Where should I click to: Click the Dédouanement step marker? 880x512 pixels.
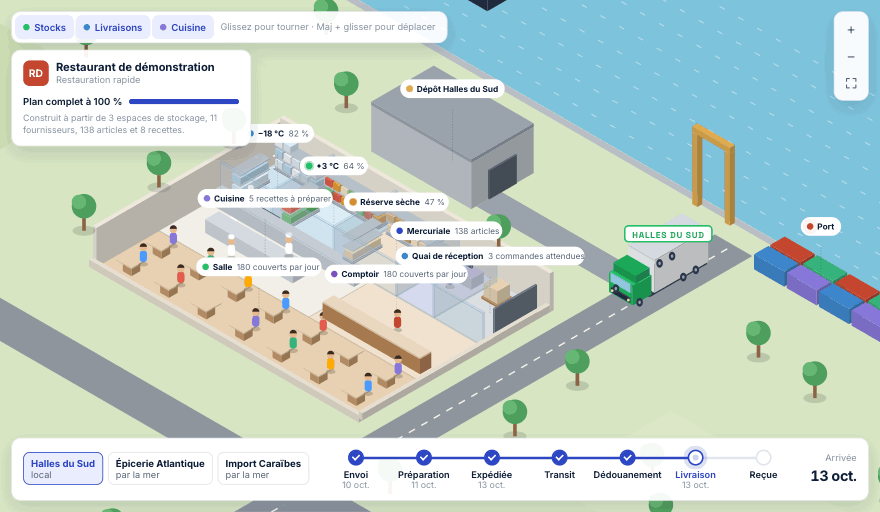click(x=627, y=458)
